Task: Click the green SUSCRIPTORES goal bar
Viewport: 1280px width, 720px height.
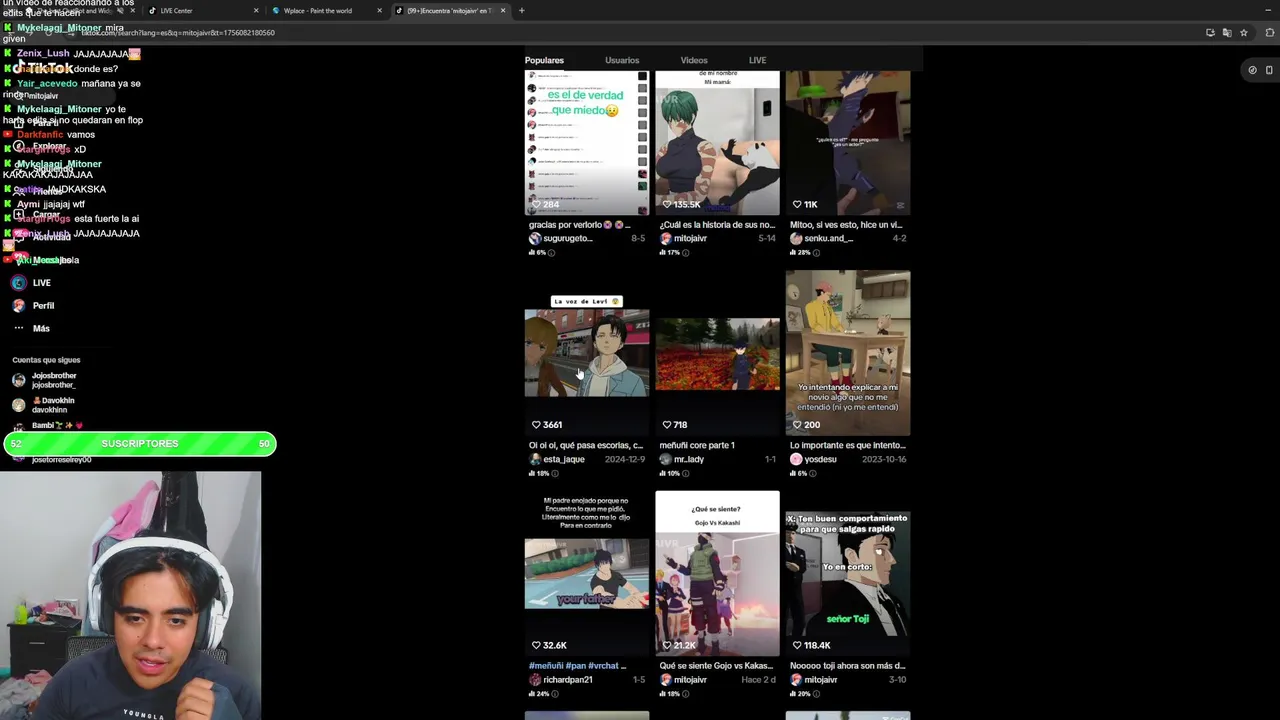Action: (x=140, y=444)
